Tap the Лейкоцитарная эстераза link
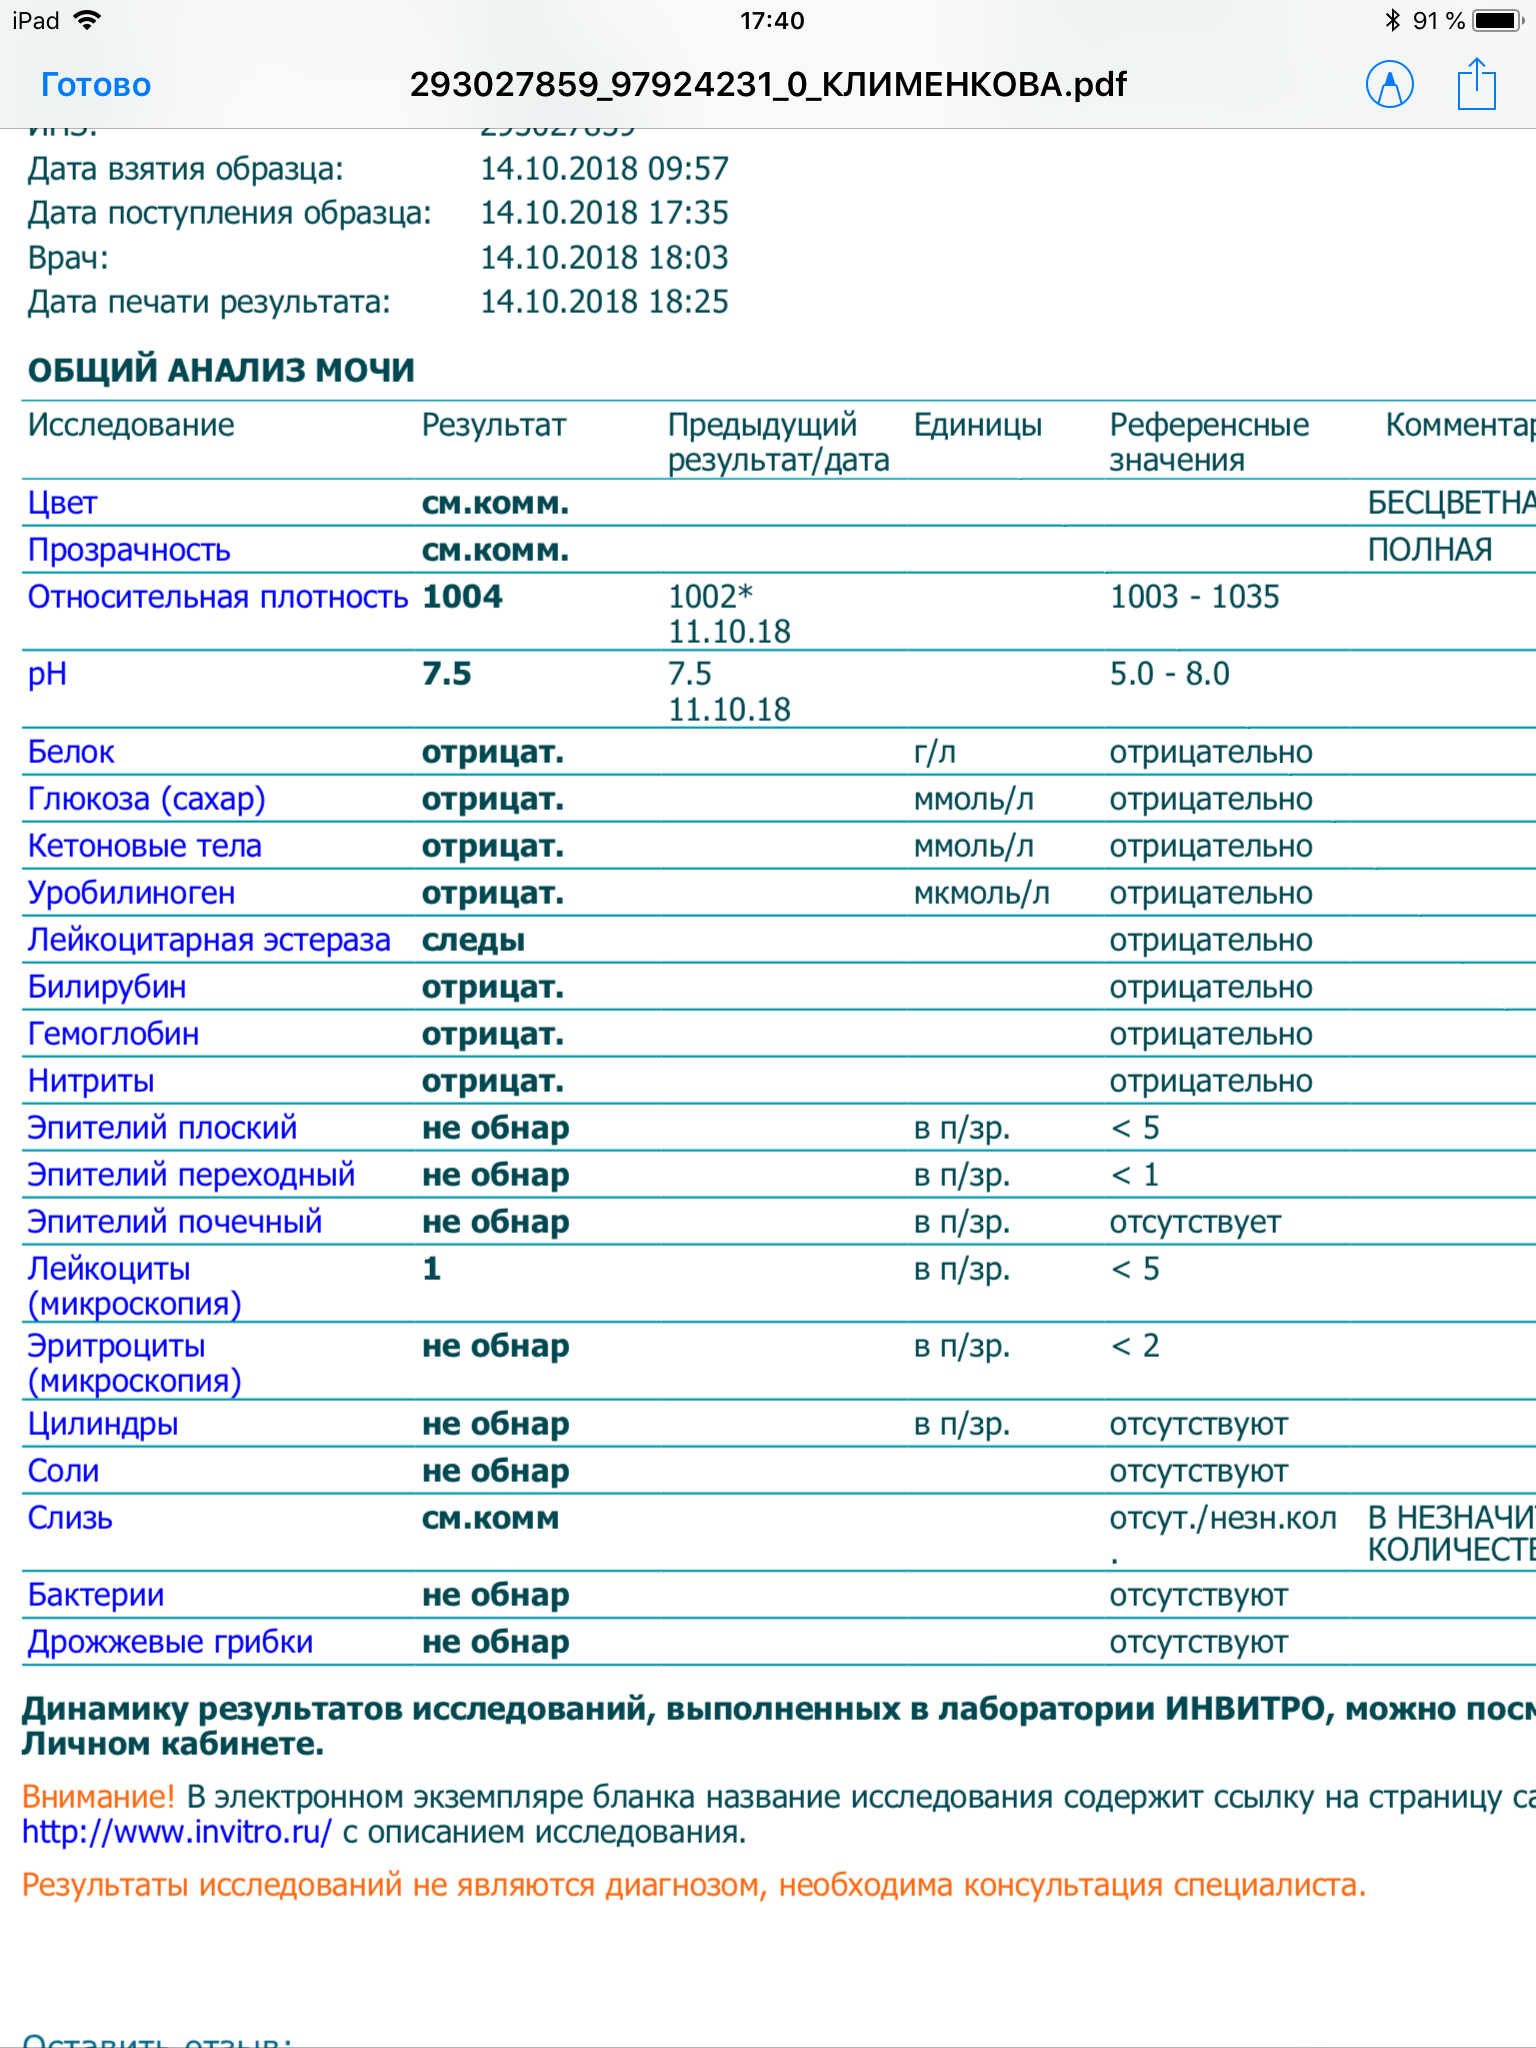The height and width of the screenshot is (2048, 1536). click(208, 940)
